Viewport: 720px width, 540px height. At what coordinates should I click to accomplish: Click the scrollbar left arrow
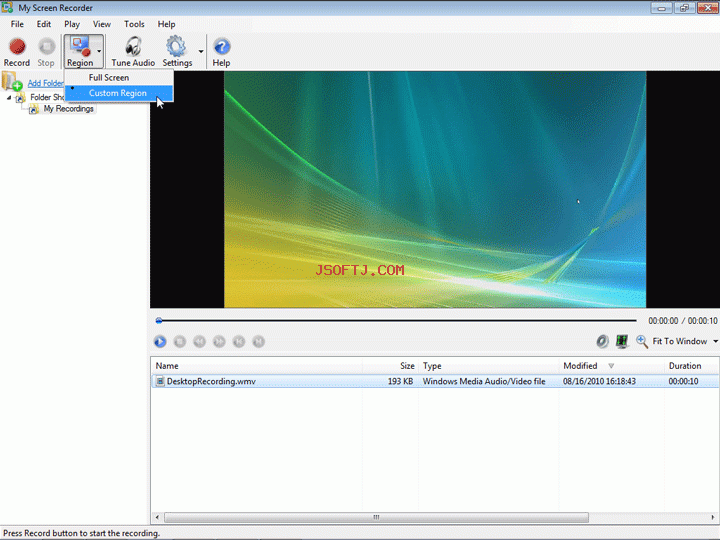pyautogui.click(x=157, y=518)
